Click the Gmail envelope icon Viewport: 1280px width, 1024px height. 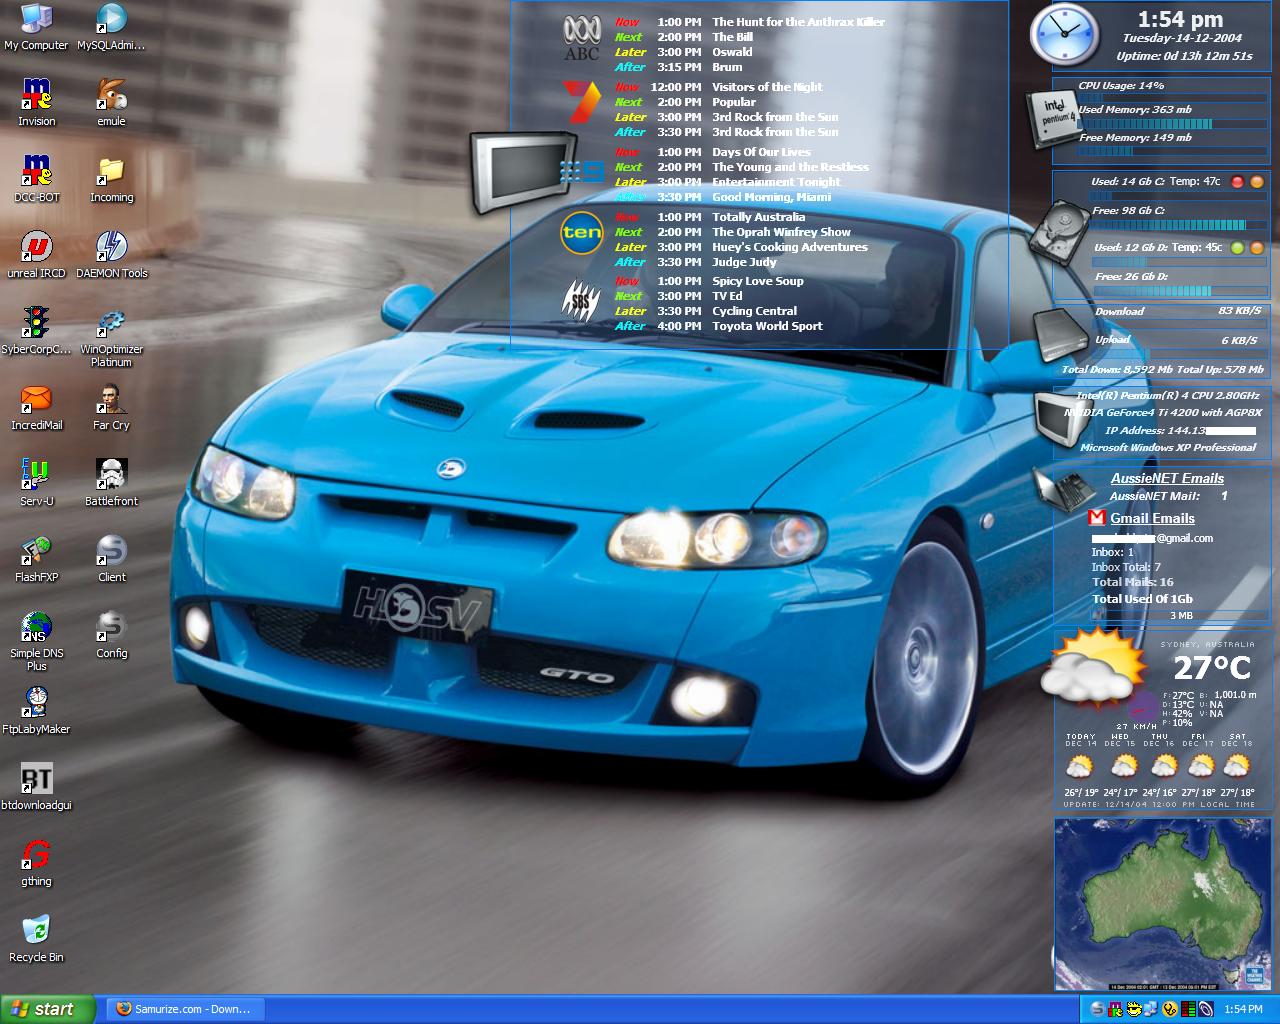pyautogui.click(x=1097, y=518)
